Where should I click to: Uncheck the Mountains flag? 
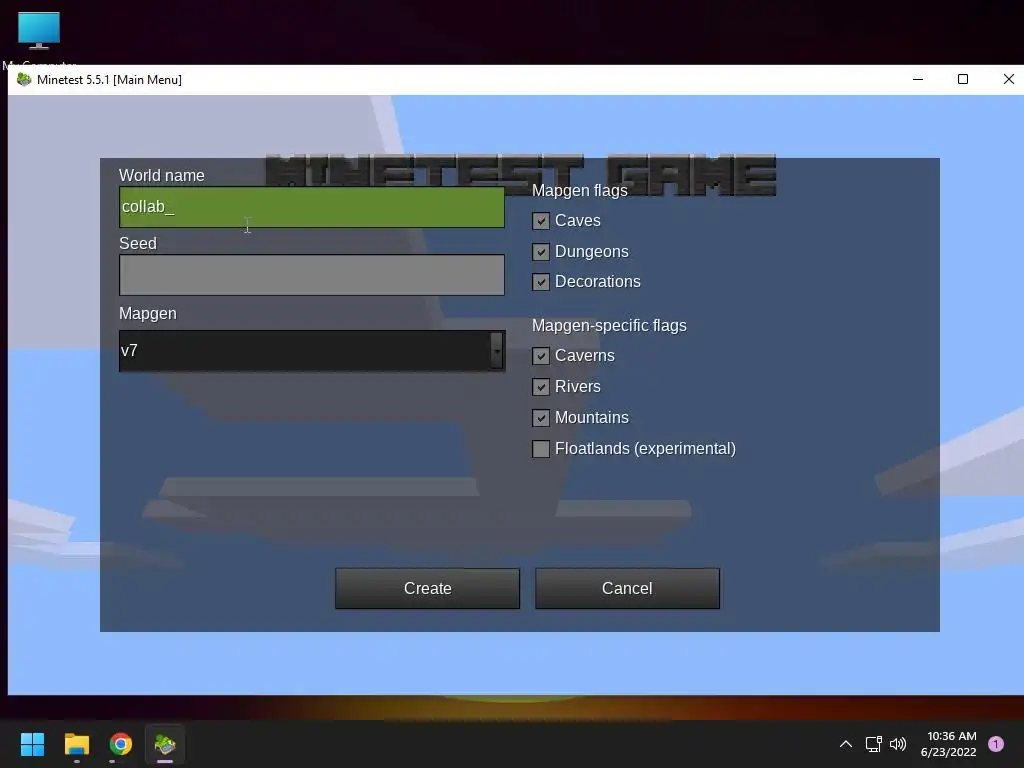[x=541, y=418]
